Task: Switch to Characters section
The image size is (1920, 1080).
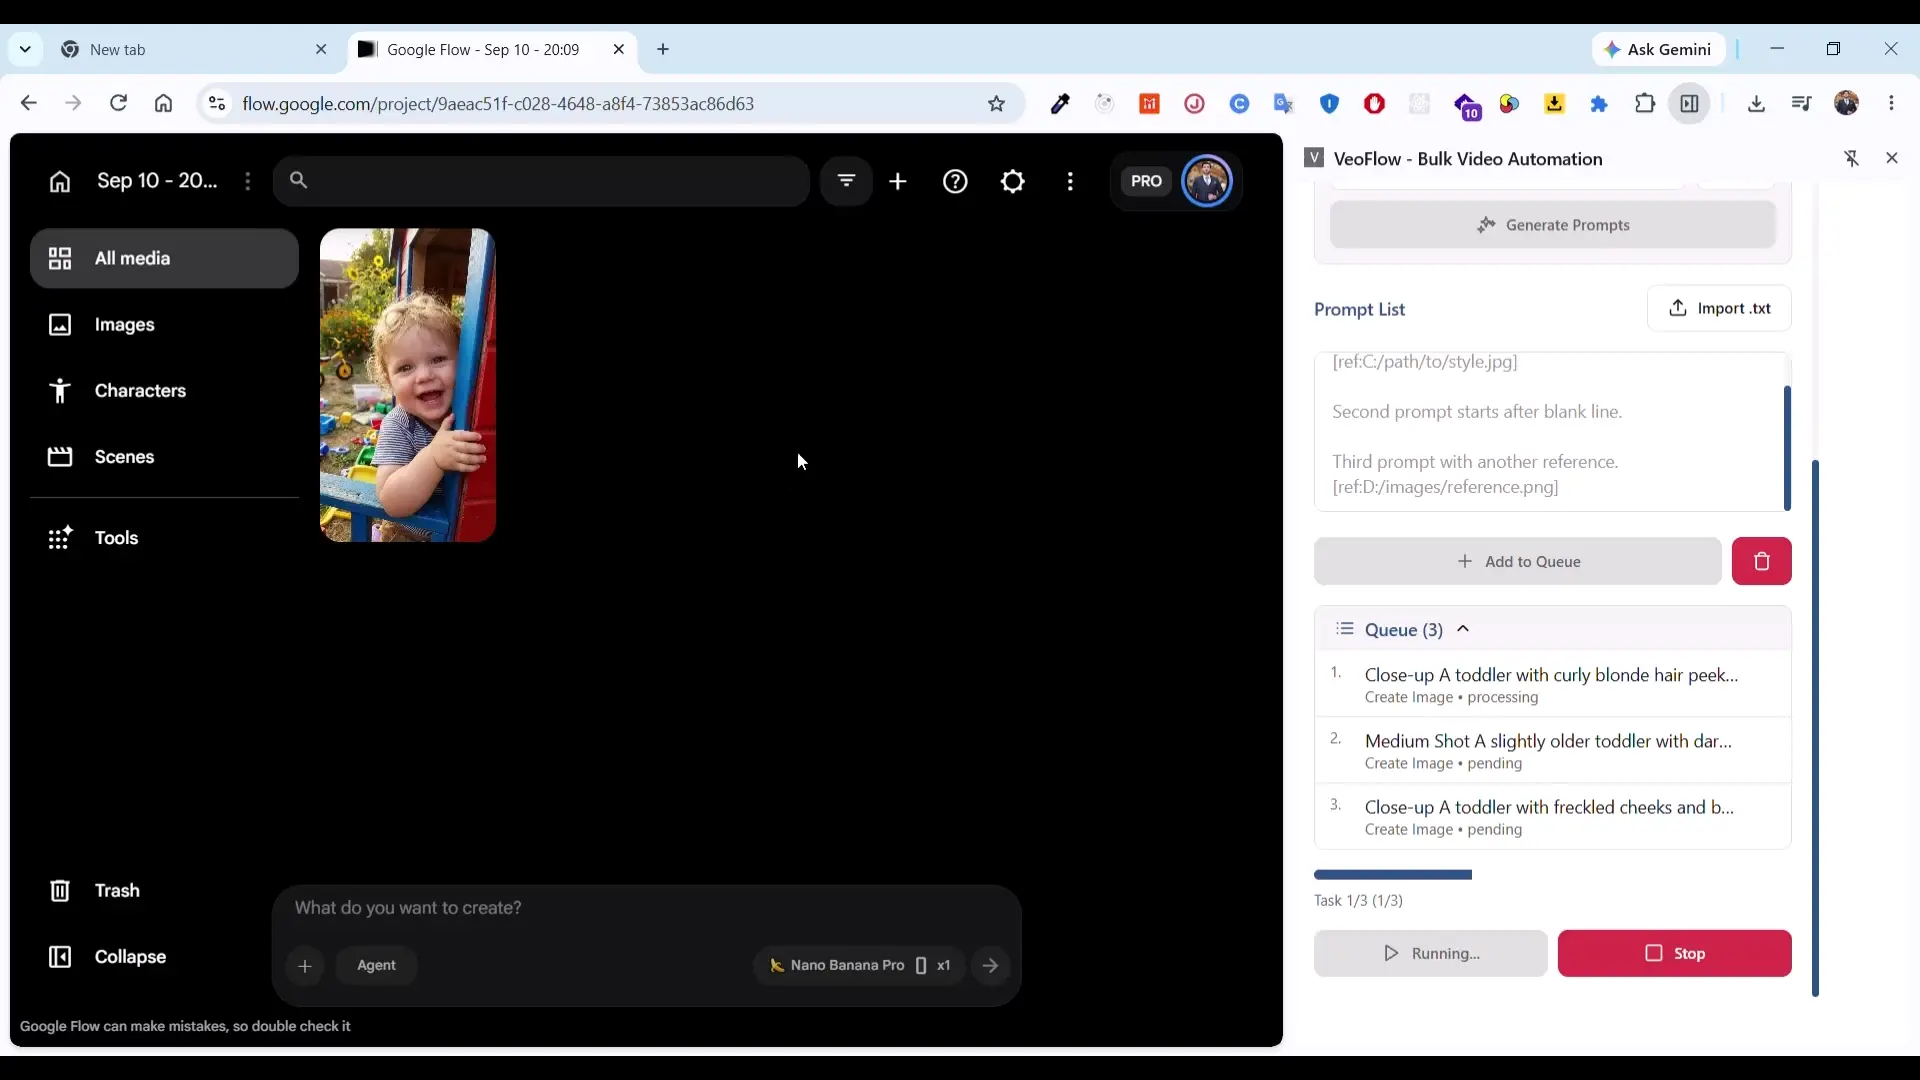Action: pos(164,390)
